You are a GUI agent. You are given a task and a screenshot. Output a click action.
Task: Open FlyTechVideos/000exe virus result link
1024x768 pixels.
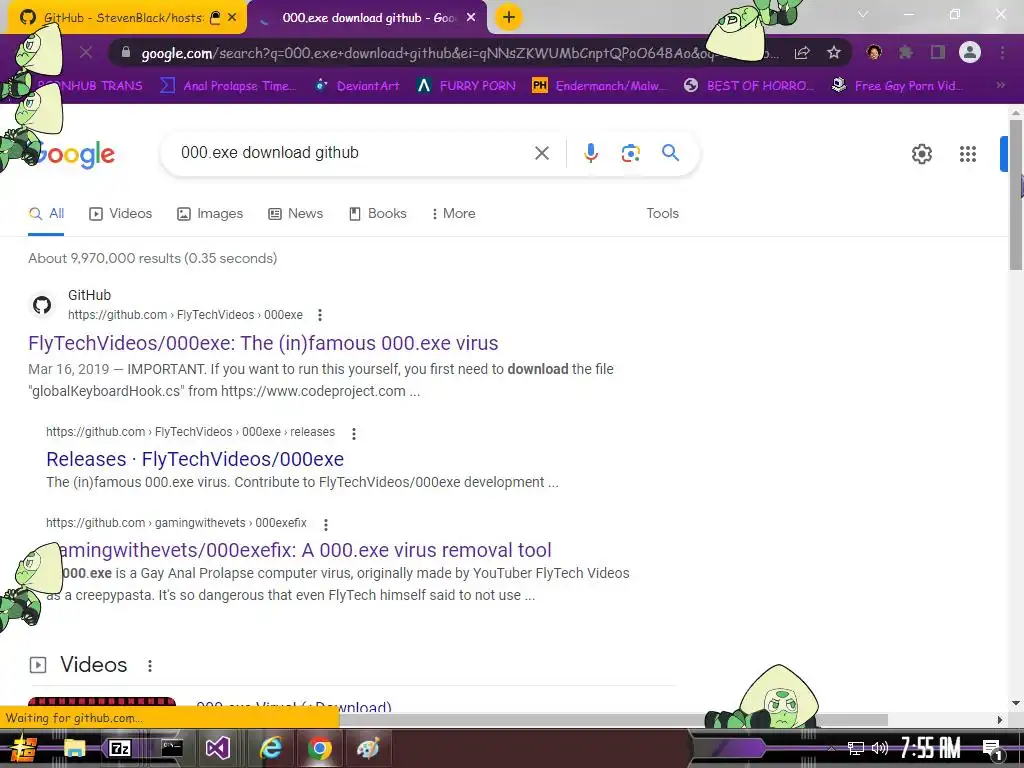[263, 344]
